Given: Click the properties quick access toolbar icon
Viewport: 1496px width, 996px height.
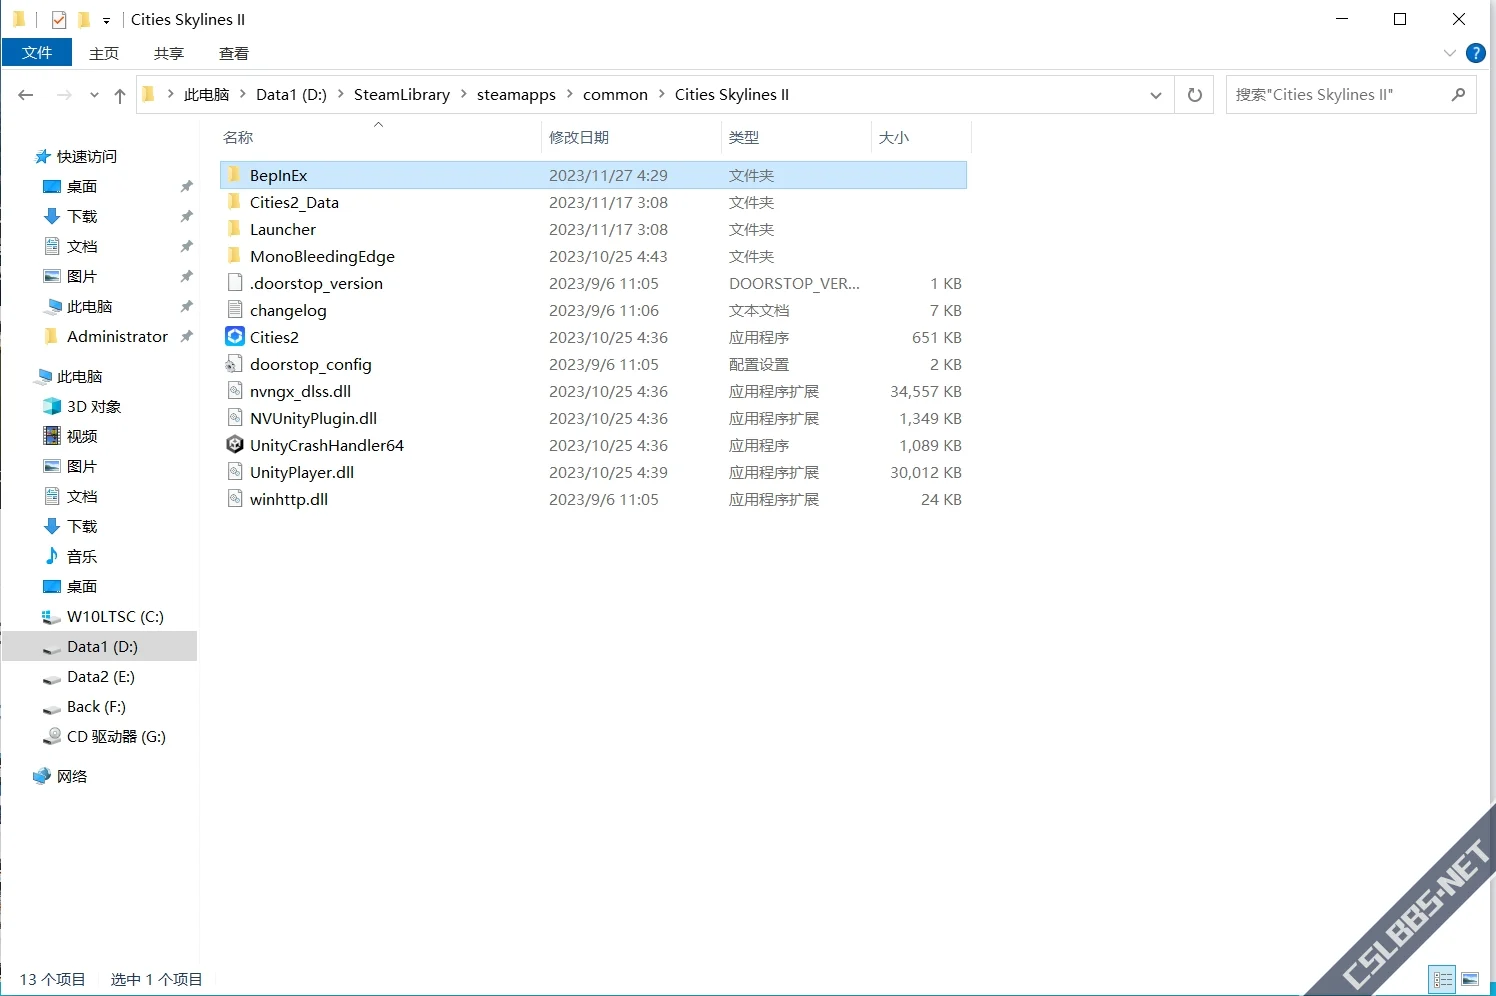Looking at the screenshot, I should (59, 19).
